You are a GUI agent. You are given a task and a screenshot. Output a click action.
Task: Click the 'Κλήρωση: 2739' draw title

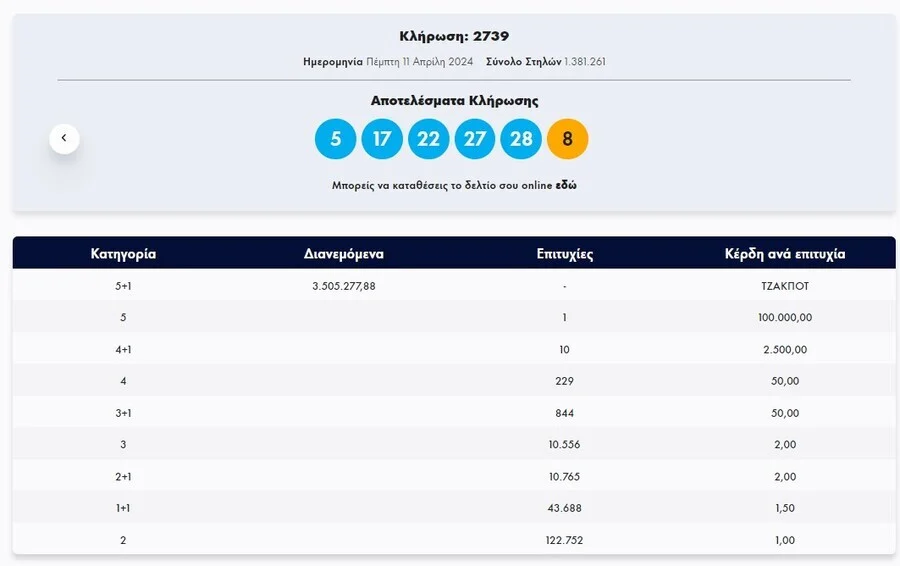[454, 37]
